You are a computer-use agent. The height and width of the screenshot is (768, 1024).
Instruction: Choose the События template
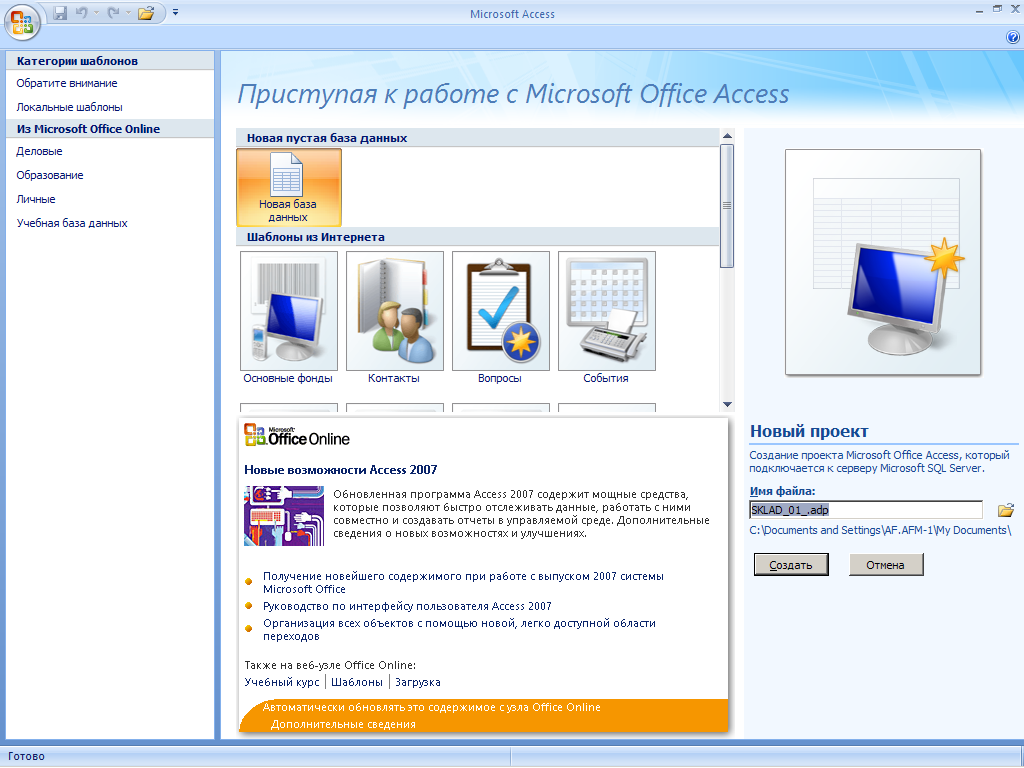pos(606,318)
